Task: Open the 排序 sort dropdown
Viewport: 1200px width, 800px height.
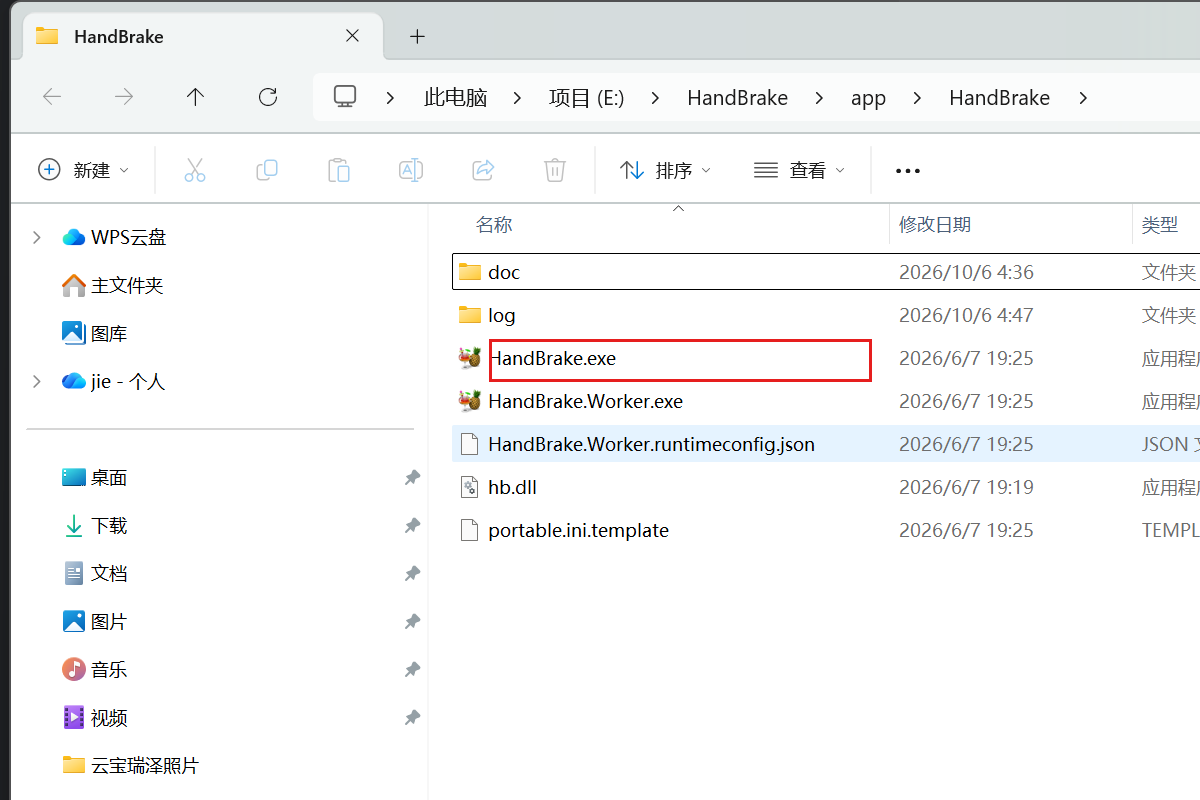Action: point(665,170)
